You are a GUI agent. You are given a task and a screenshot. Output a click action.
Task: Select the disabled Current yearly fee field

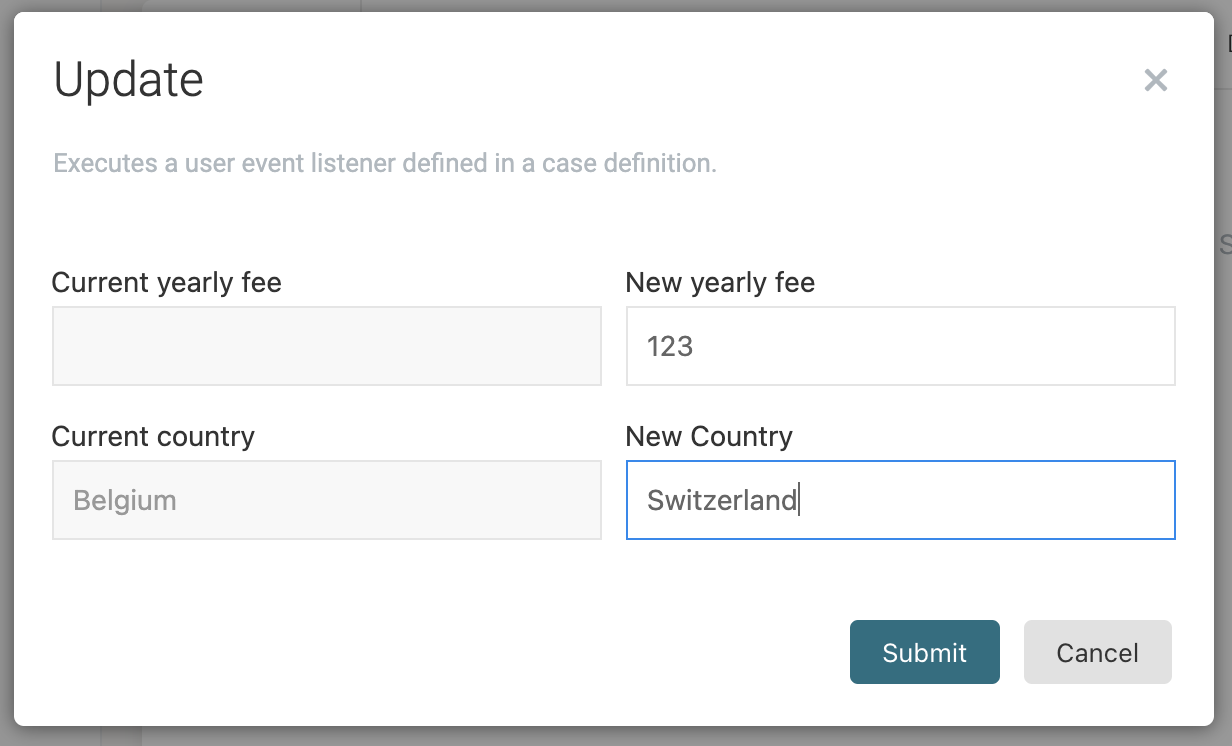[326, 346]
